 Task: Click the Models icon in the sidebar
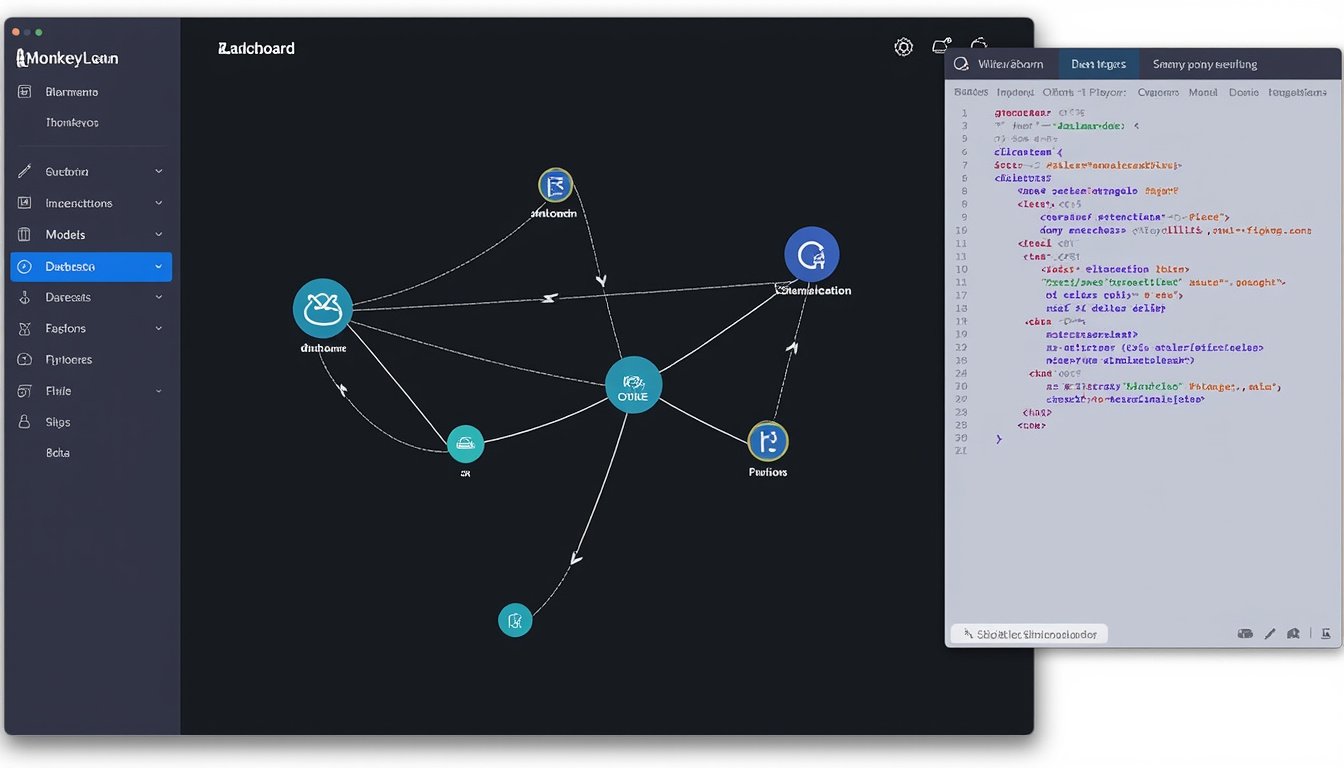coord(22,234)
